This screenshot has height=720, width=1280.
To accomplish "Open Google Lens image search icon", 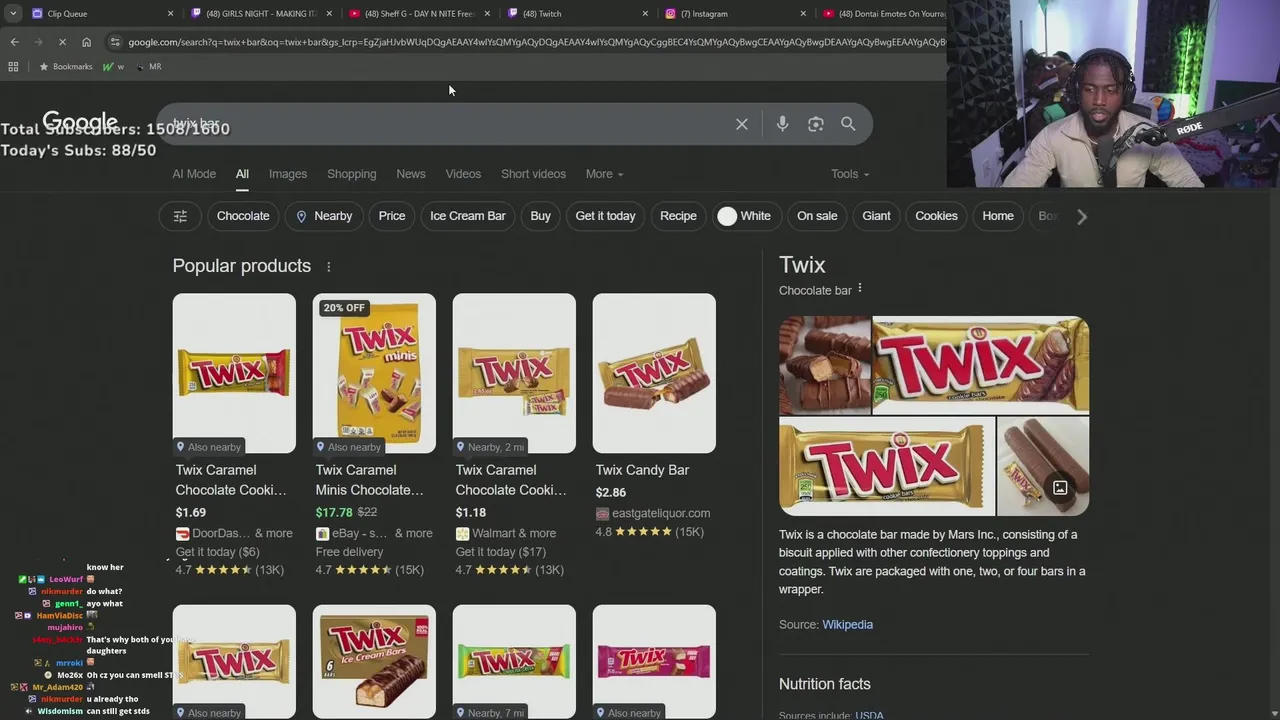I will 815,124.
